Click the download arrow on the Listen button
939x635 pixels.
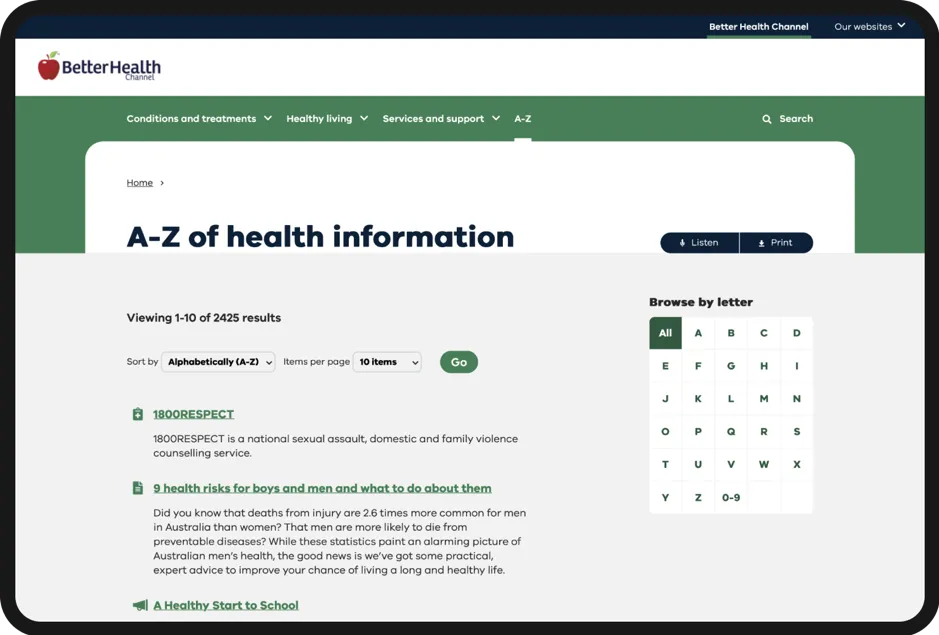pyautogui.click(x=682, y=242)
